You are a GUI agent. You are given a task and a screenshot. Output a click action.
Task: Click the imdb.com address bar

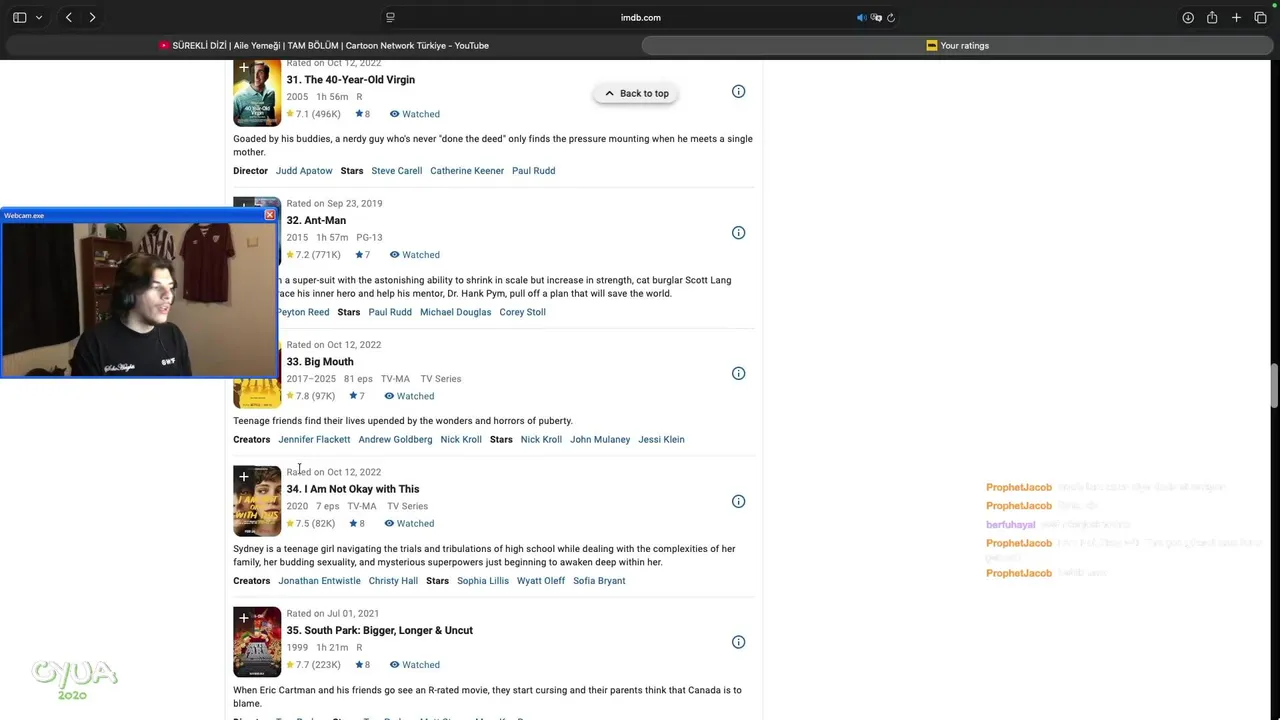click(x=640, y=17)
